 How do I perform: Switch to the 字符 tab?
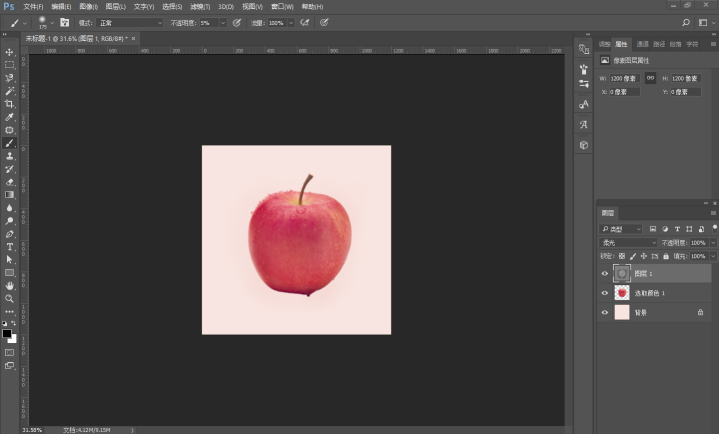[x=692, y=44]
